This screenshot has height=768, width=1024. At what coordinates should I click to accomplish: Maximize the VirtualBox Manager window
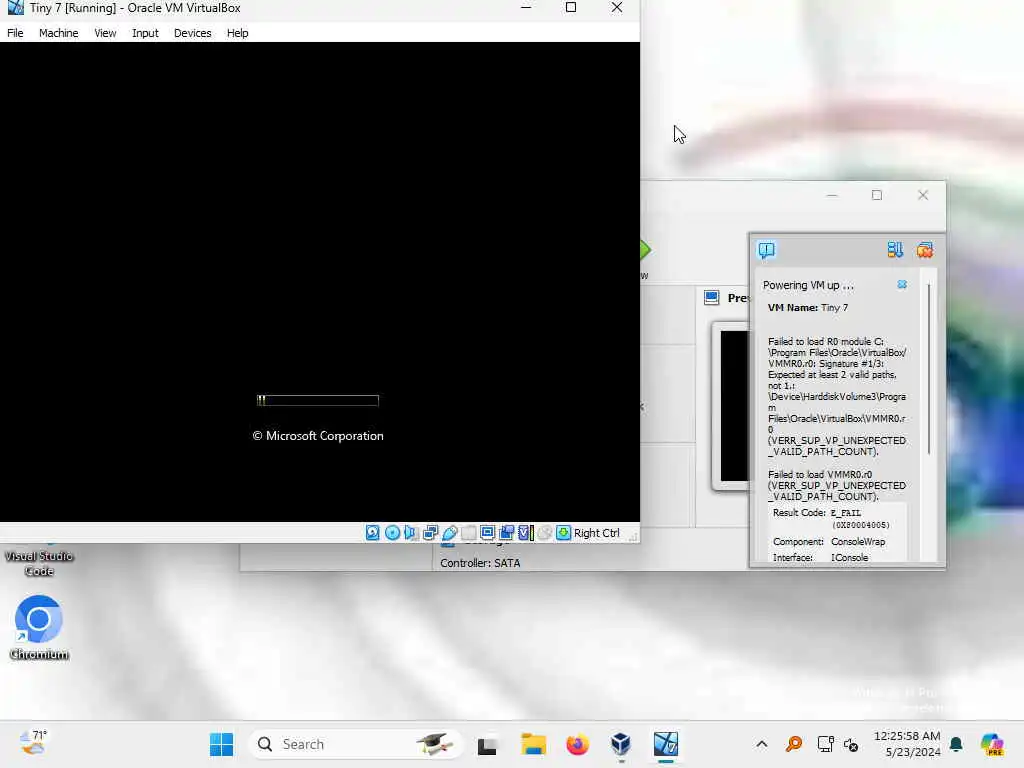(877, 195)
